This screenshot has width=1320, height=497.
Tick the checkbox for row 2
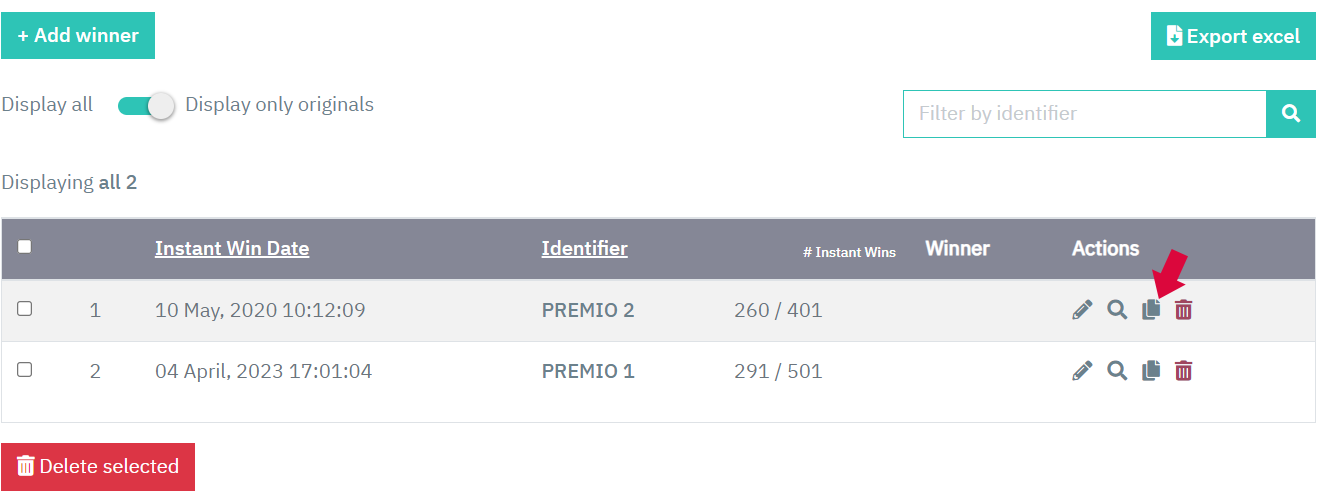pos(25,370)
